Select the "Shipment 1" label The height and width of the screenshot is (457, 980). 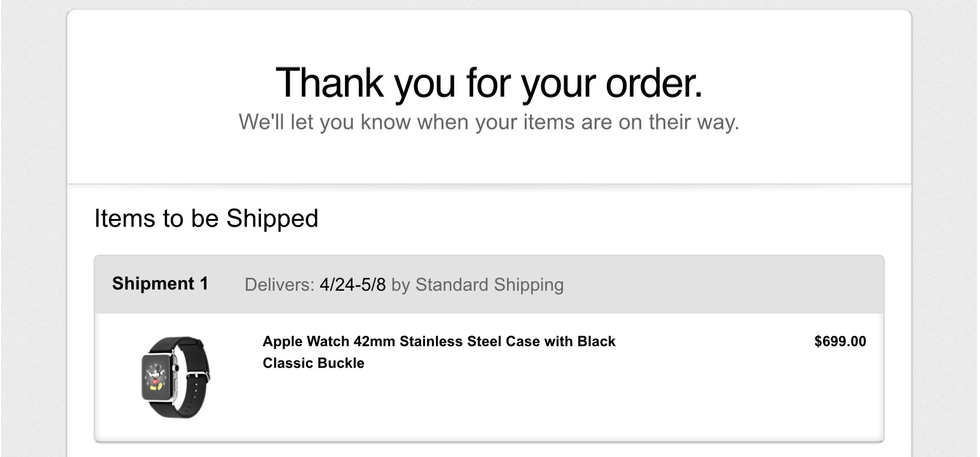click(160, 284)
